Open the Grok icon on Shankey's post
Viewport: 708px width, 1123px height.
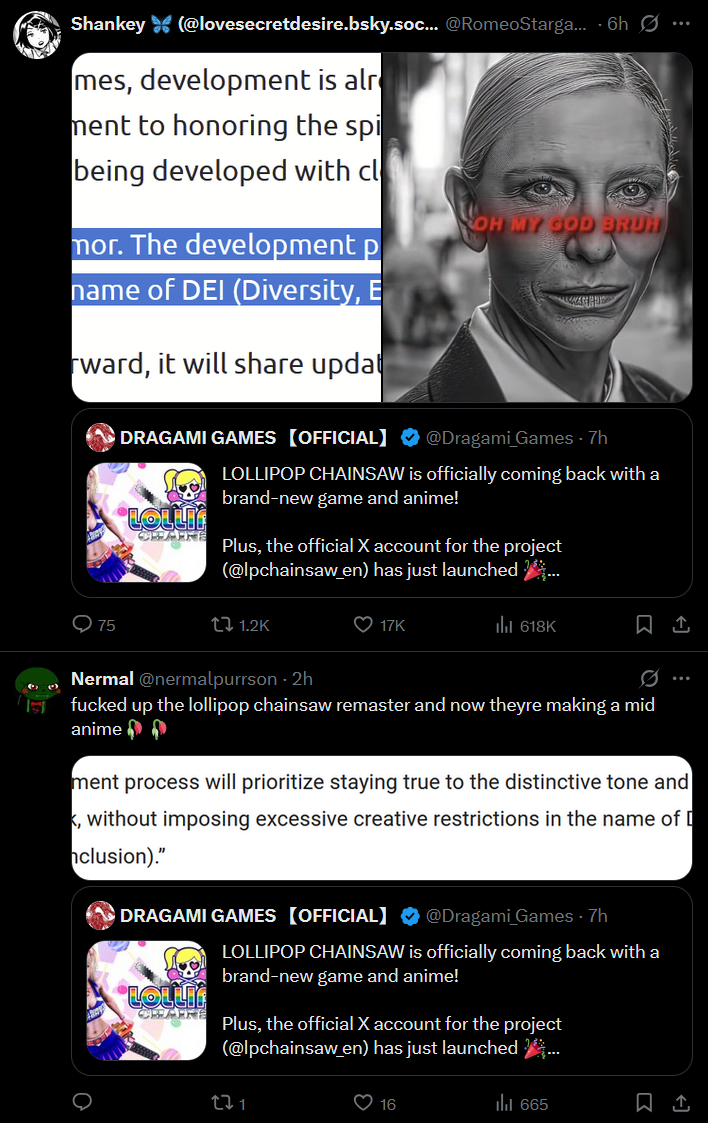click(x=649, y=24)
